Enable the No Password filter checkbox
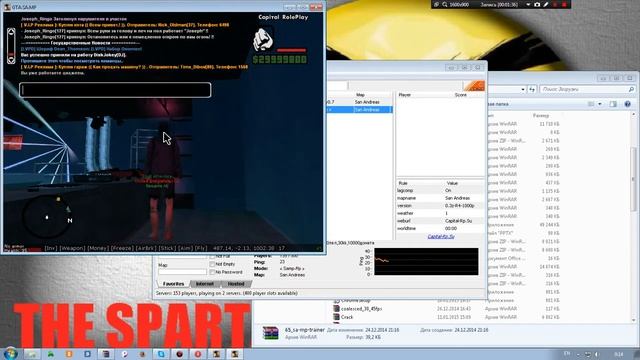640x360 pixels. 212,272
